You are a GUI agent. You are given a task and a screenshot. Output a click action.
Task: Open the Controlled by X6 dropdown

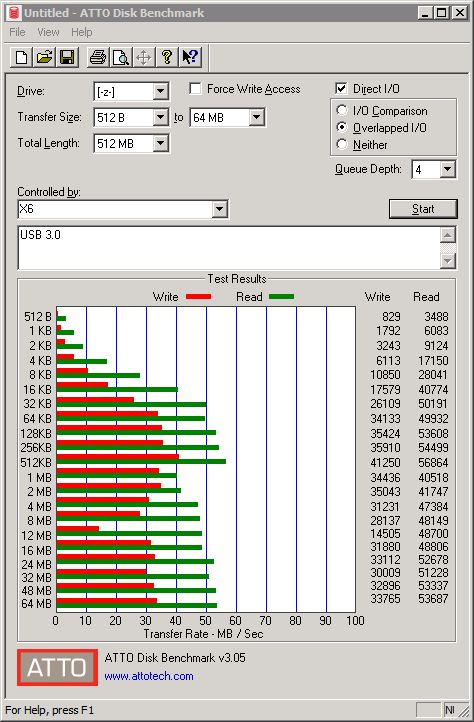pos(220,210)
